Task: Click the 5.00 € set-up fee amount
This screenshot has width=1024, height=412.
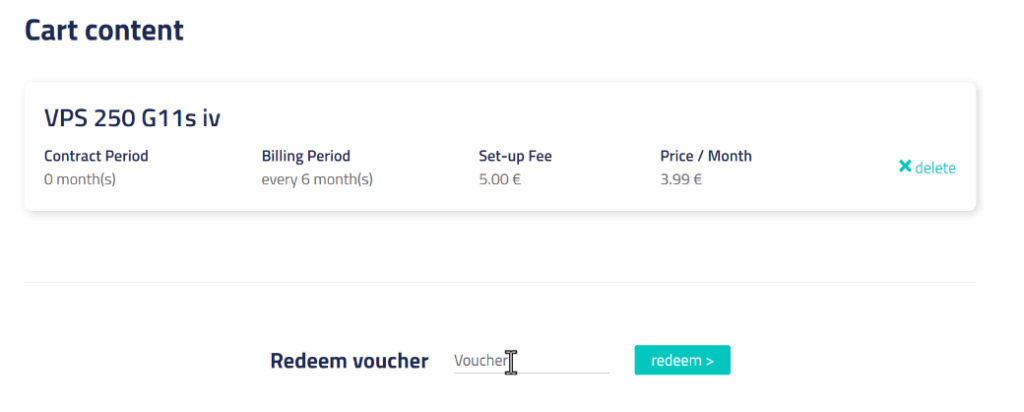Action: [x=500, y=180]
